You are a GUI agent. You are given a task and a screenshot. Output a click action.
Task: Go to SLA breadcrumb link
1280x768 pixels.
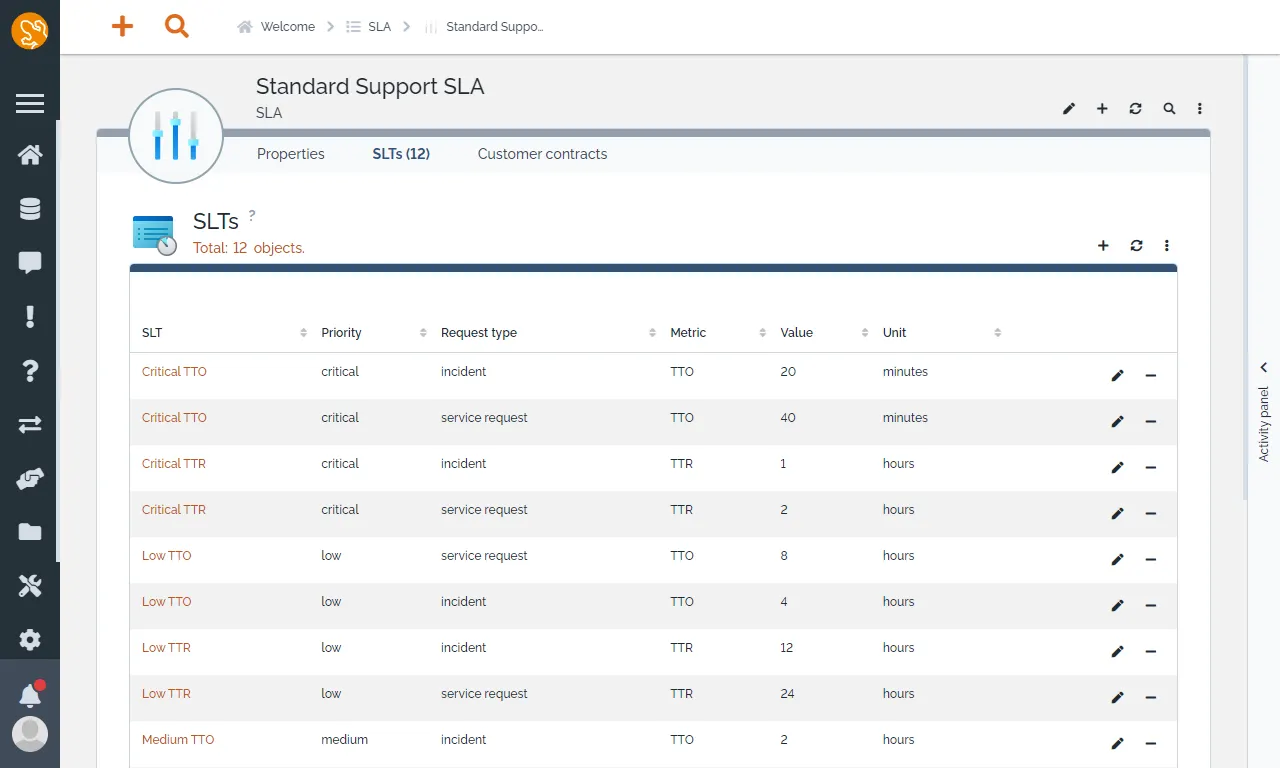click(x=379, y=27)
